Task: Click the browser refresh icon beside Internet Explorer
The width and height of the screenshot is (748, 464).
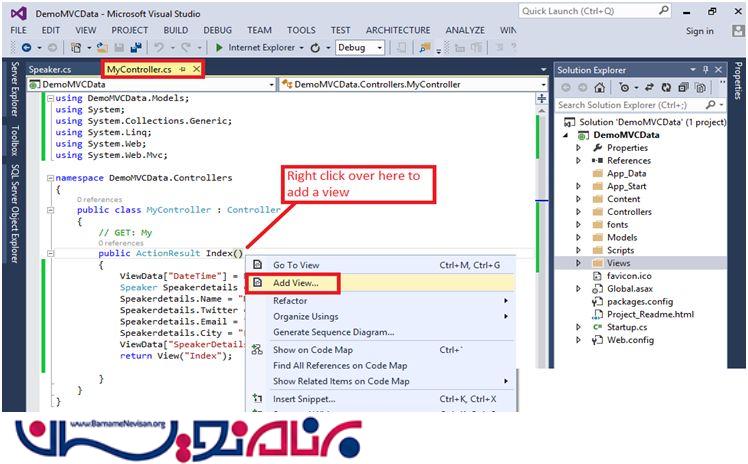Action: pos(314,48)
